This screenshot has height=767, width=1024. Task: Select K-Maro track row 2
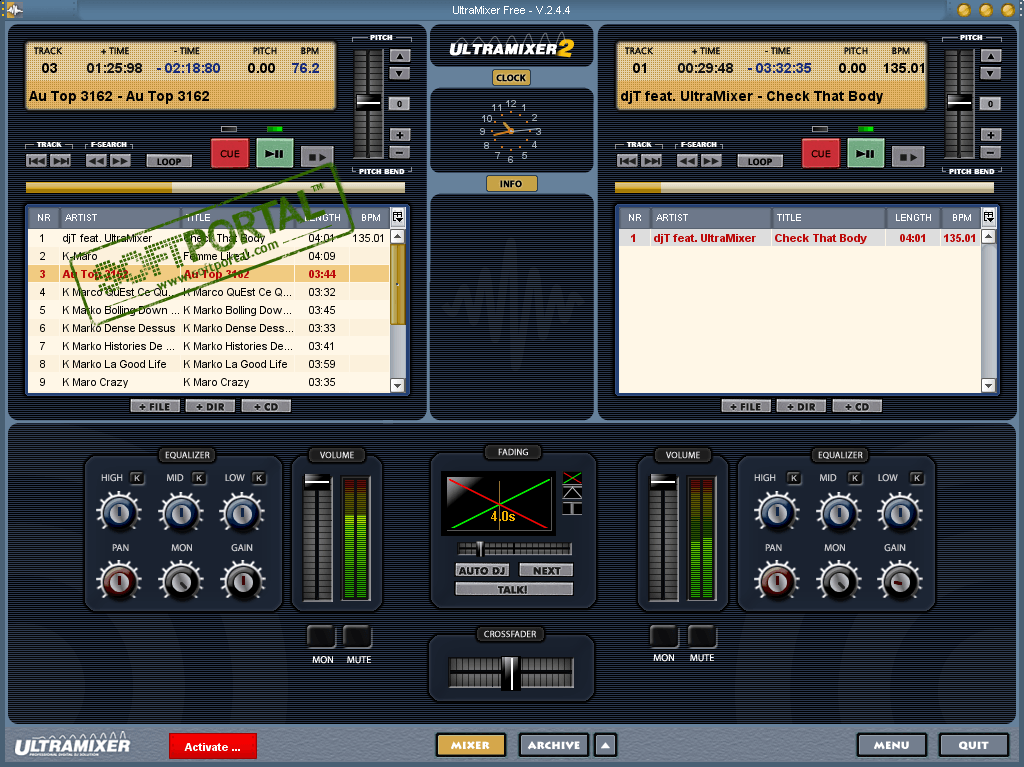click(208, 256)
